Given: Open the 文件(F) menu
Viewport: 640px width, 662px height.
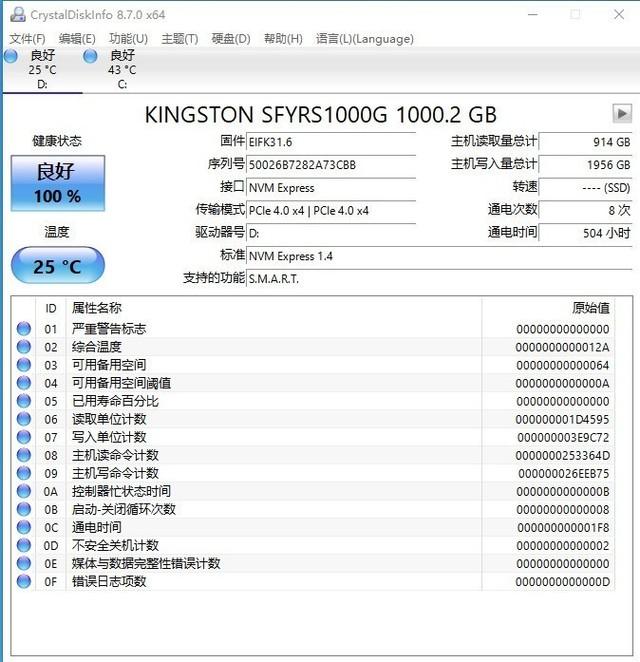Looking at the screenshot, I should pos(27,39).
